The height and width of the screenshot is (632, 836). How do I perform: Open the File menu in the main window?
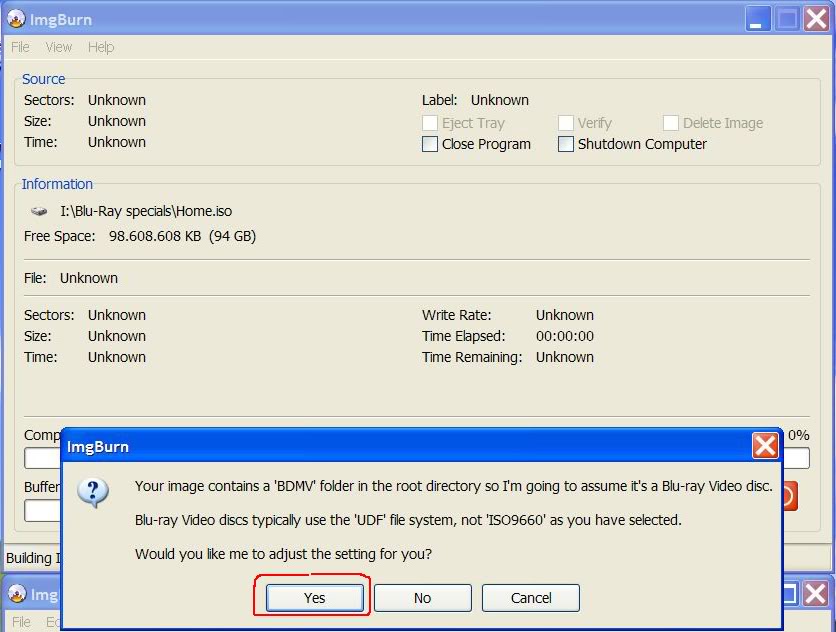pos(20,47)
